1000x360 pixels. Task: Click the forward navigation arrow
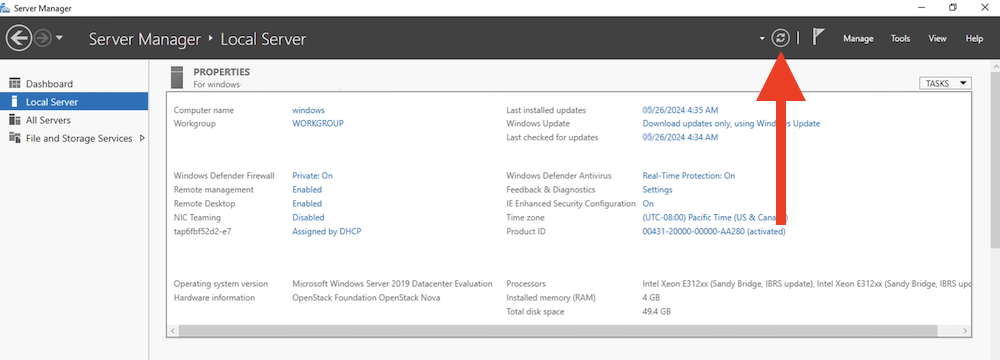pyautogui.click(x=42, y=38)
